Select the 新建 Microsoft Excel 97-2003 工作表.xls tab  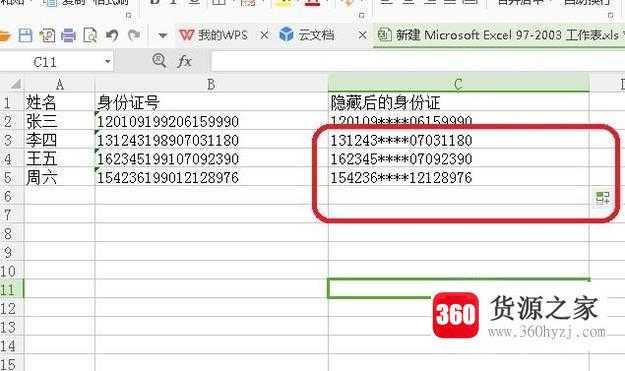(498, 35)
